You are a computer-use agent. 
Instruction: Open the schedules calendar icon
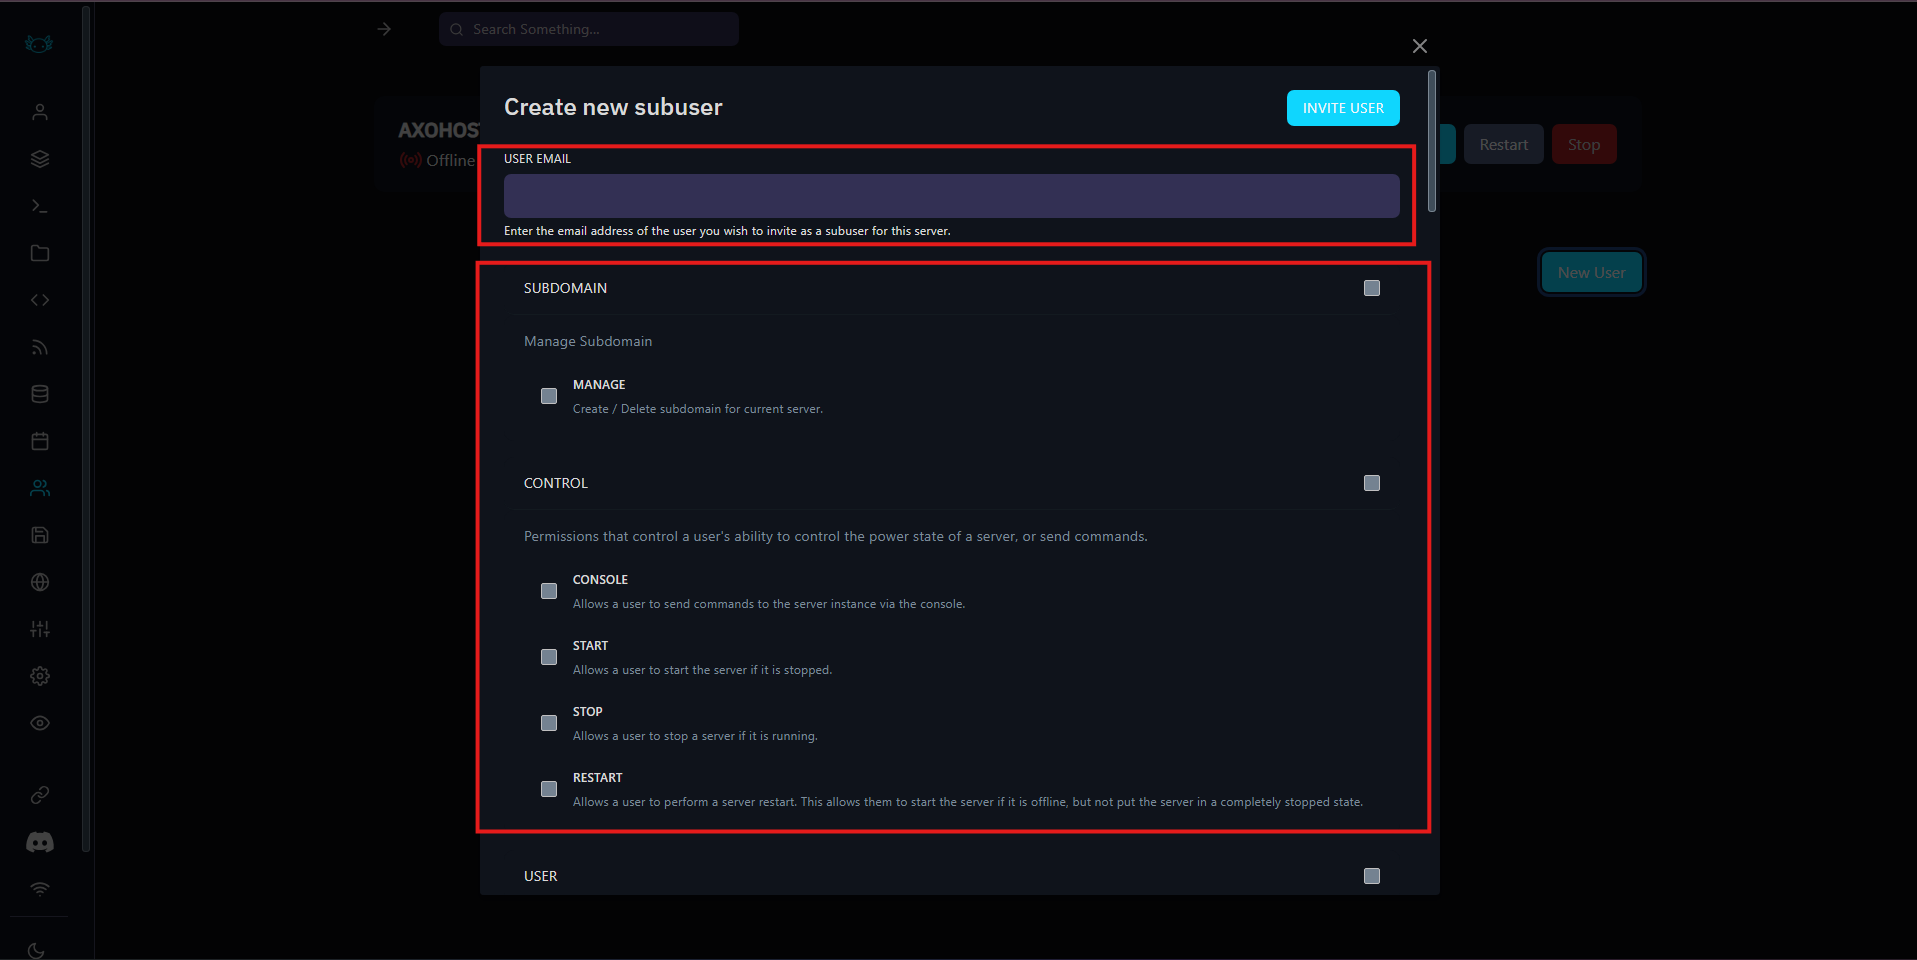[40, 441]
